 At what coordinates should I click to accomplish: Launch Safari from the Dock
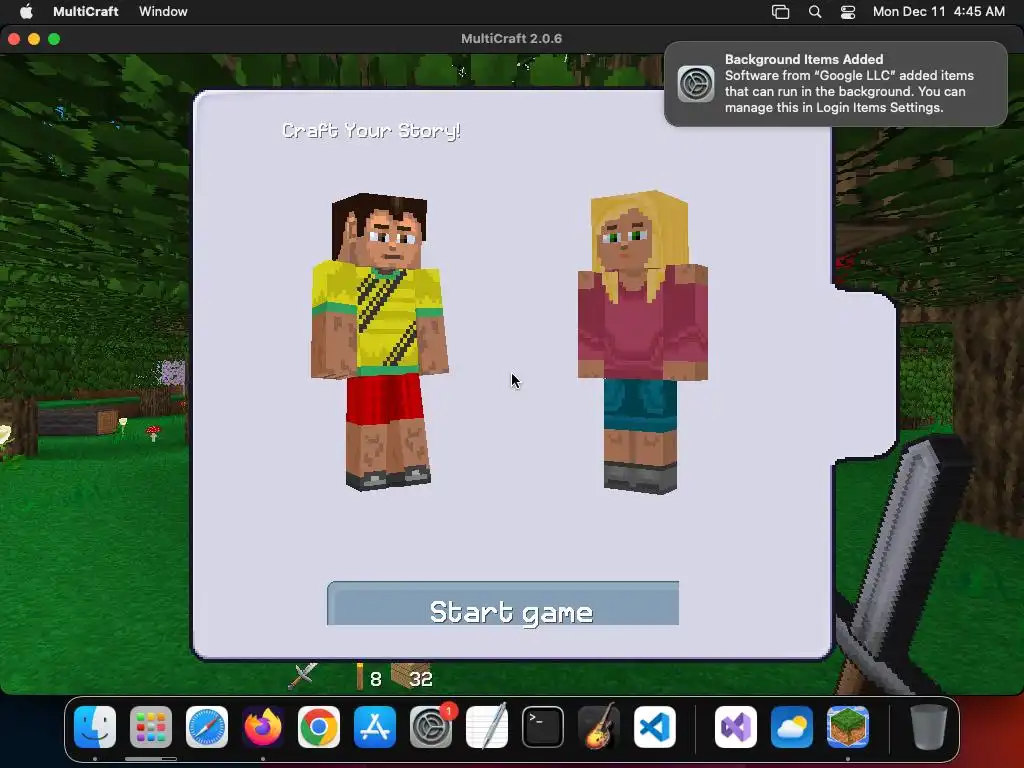coord(207,727)
